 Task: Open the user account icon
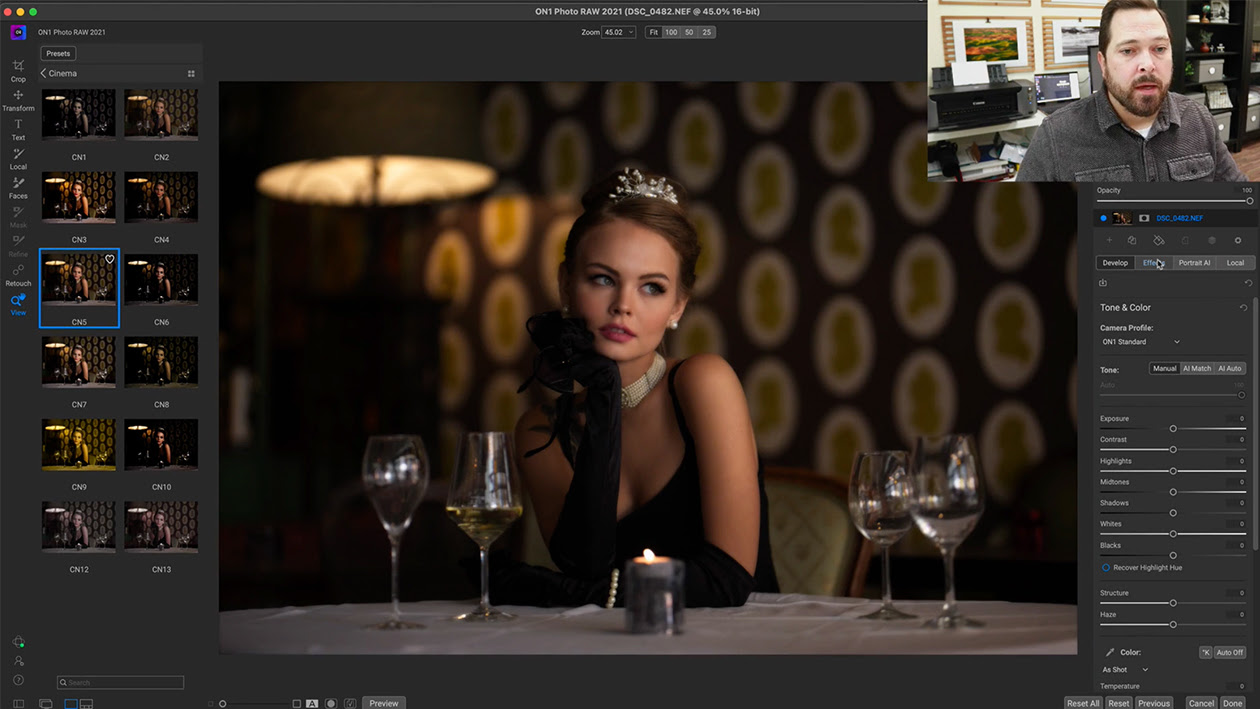[18, 661]
